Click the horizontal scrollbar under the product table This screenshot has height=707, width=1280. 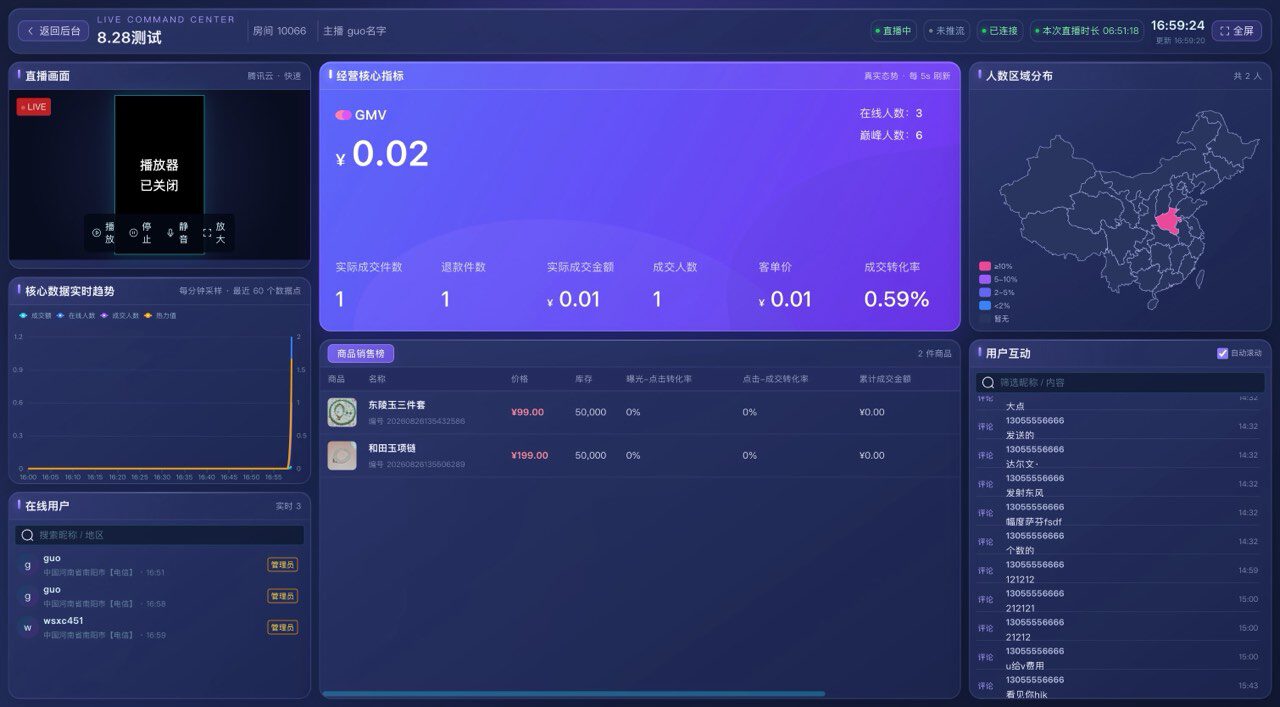[574, 693]
